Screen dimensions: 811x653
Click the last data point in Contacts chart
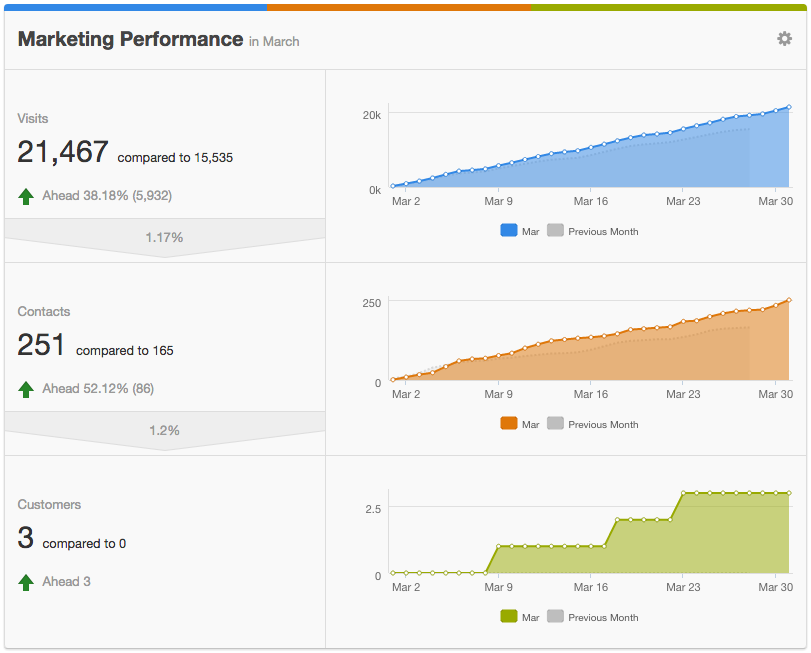[x=789, y=300]
